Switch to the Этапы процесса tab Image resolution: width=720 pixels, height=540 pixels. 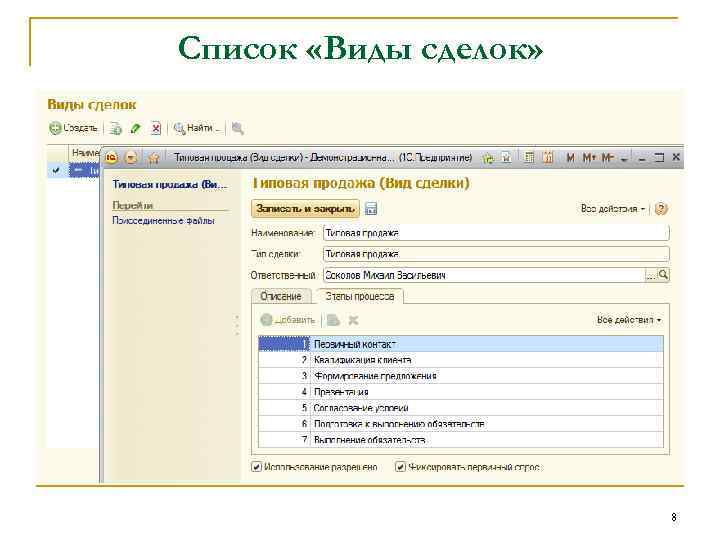click(x=360, y=296)
